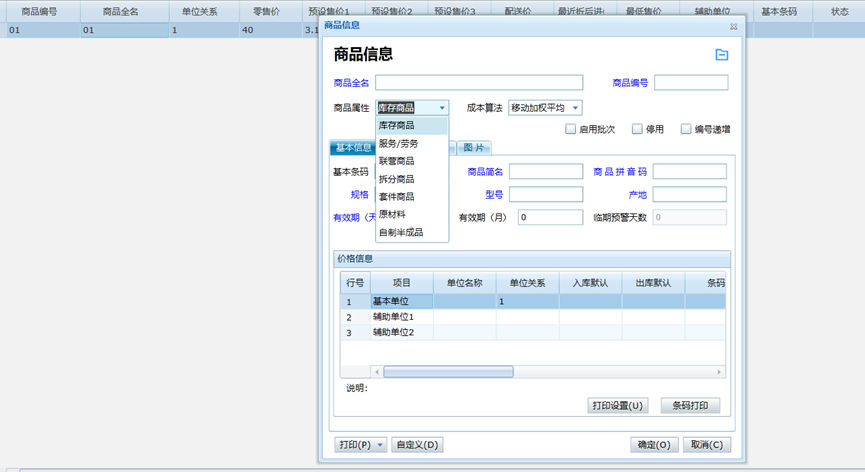Confirm with the 确定(O) button
Image resolution: width=865 pixels, height=472 pixels.
(654, 444)
